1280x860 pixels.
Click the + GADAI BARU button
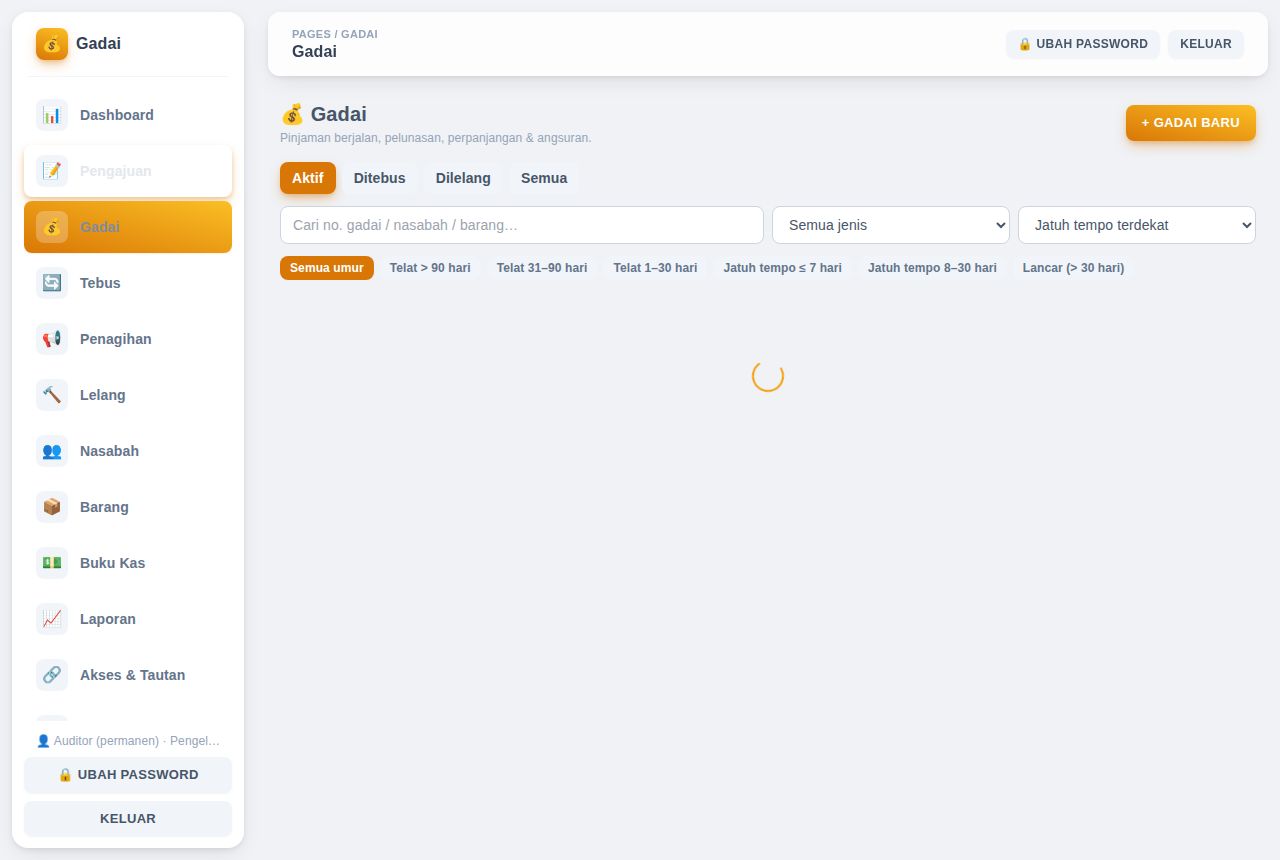1191,123
